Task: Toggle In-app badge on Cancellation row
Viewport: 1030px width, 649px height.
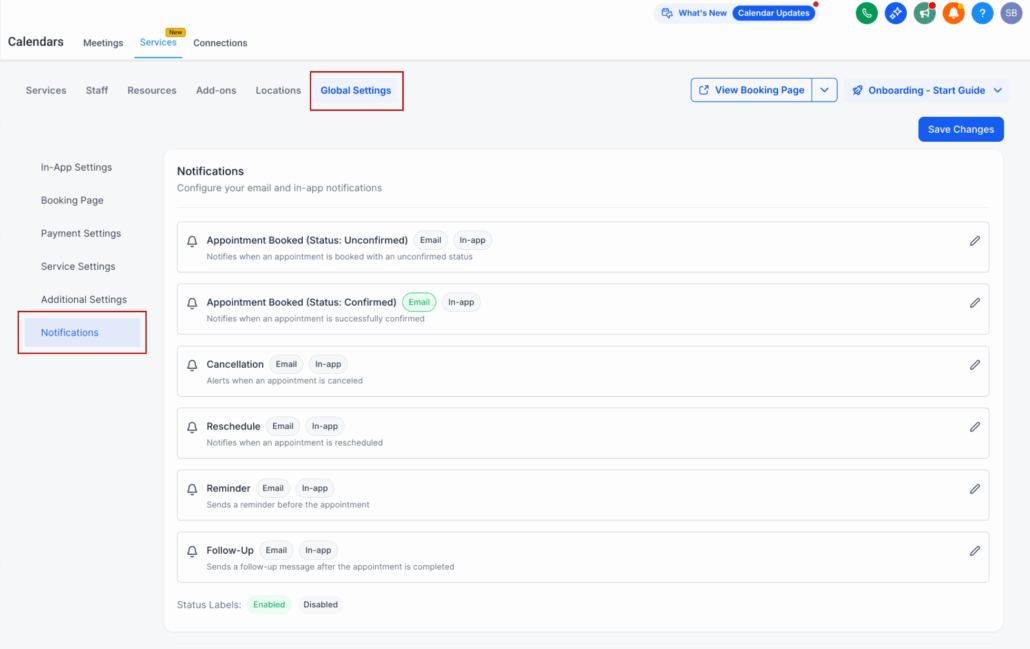Action: click(x=328, y=364)
